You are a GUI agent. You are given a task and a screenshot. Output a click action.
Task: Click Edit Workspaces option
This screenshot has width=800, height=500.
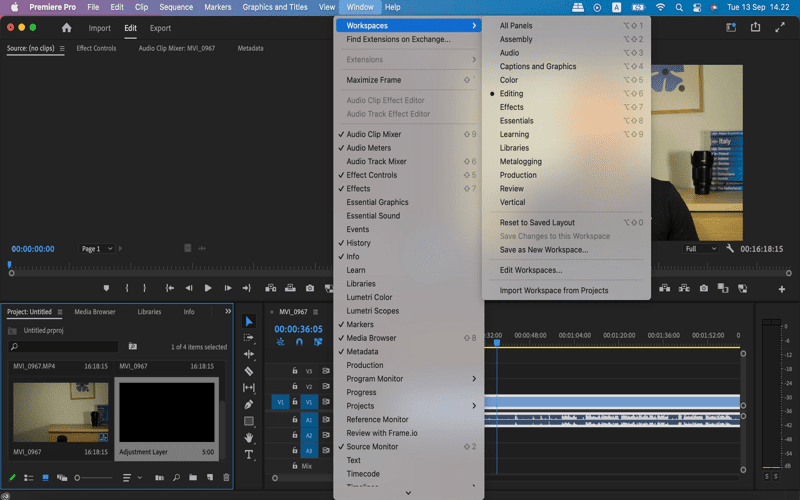coord(566,270)
